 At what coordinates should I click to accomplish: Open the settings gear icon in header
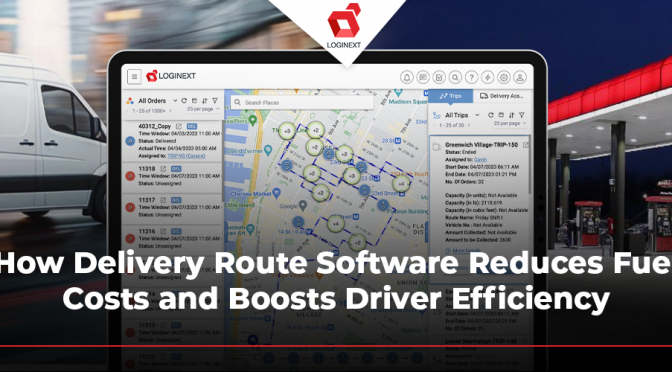point(504,77)
